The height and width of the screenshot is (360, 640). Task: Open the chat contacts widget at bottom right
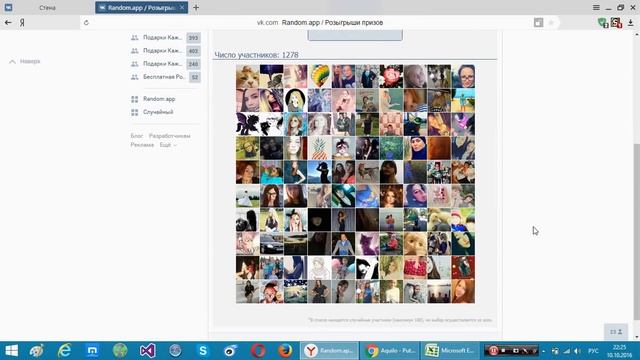(x=616, y=332)
